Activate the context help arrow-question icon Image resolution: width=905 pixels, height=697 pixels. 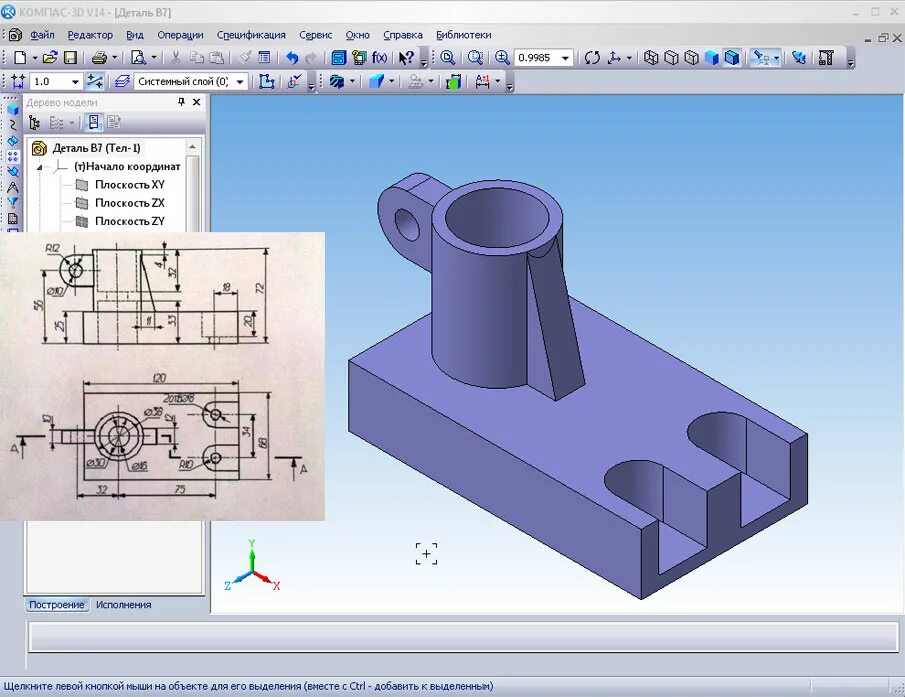click(x=406, y=58)
